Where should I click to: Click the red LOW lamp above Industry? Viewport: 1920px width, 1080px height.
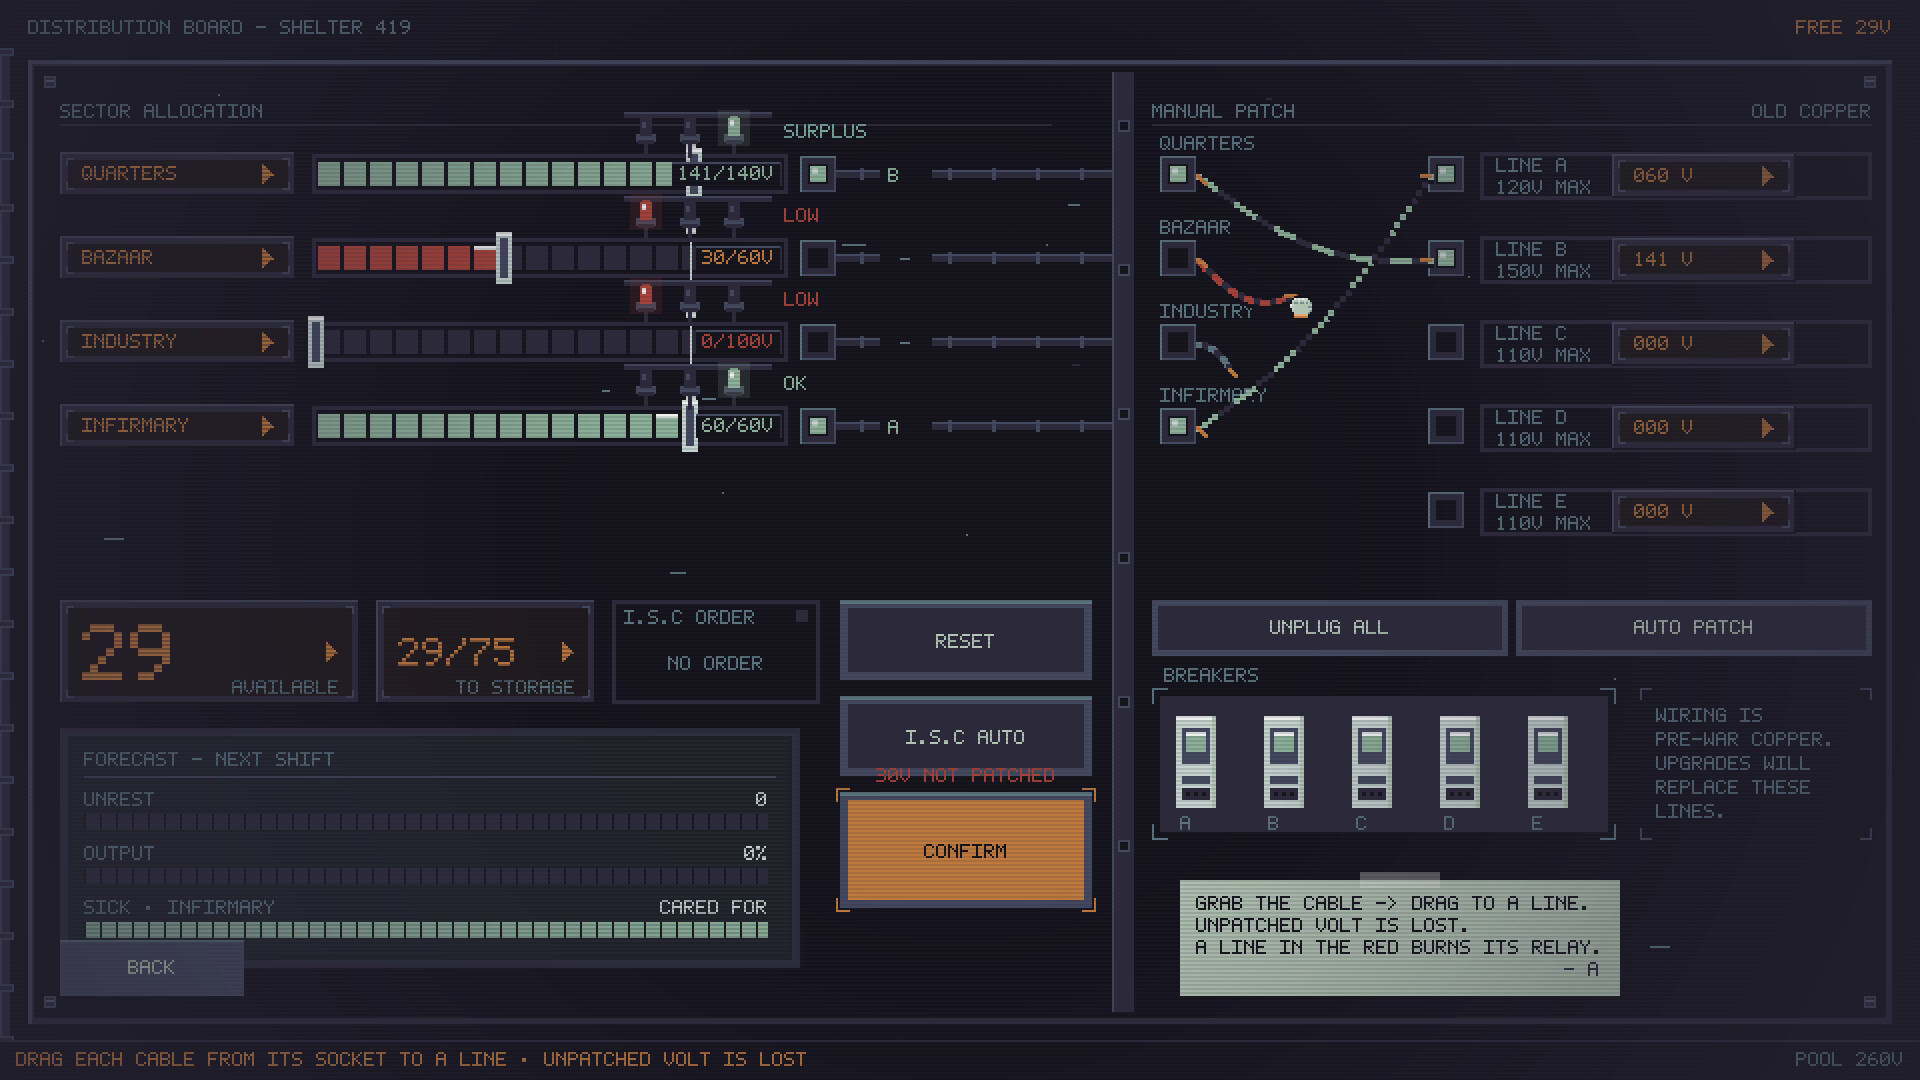point(646,296)
